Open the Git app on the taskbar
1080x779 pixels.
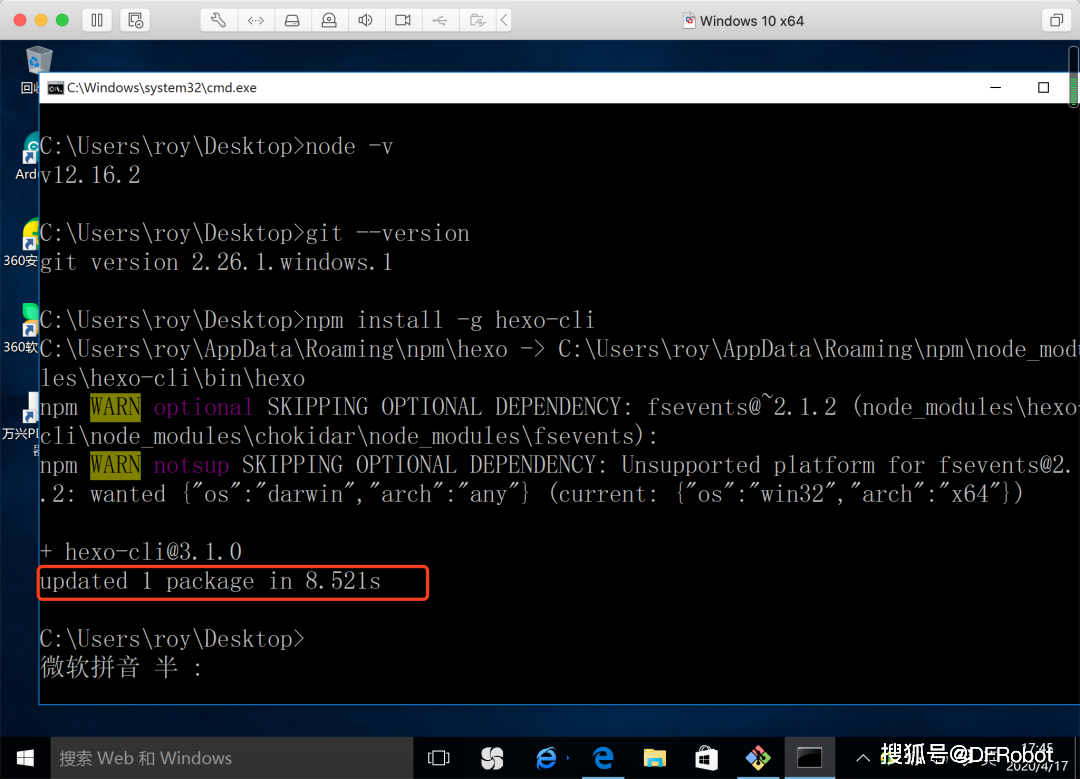[758, 758]
